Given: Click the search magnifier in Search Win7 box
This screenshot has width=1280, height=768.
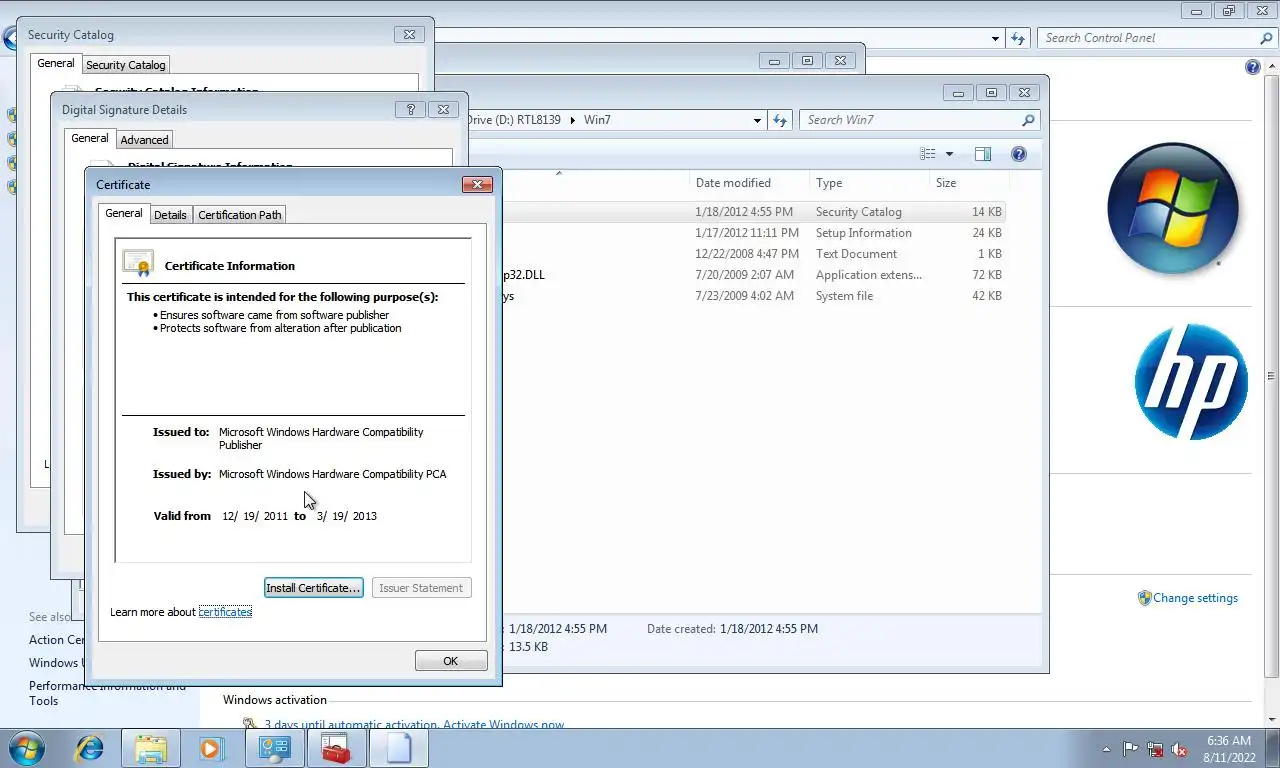Looking at the screenshot, I should [1027, 120].
